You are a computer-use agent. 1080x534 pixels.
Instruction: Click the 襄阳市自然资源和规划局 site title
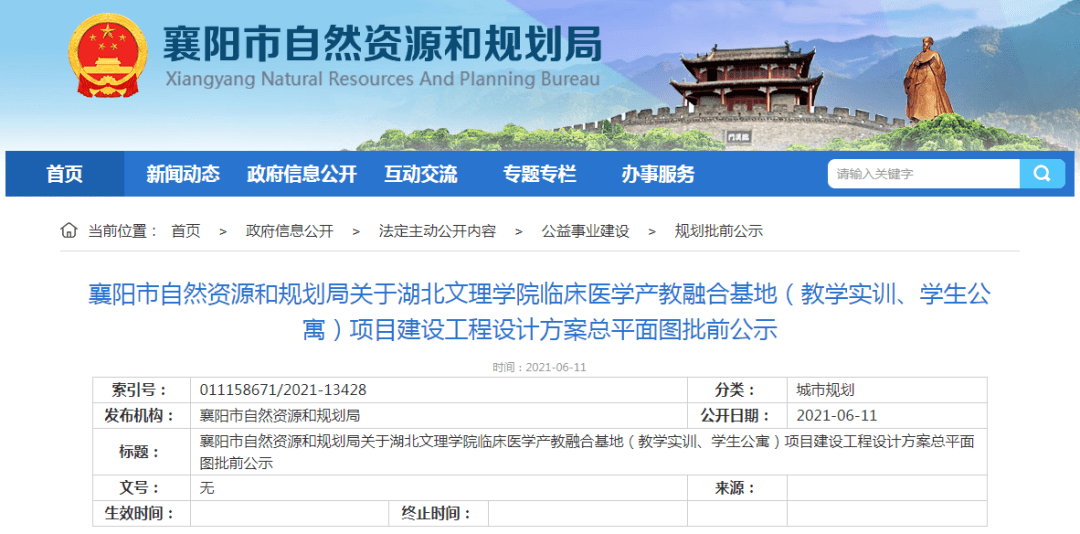pyautogui.click(x=382, y=45)
